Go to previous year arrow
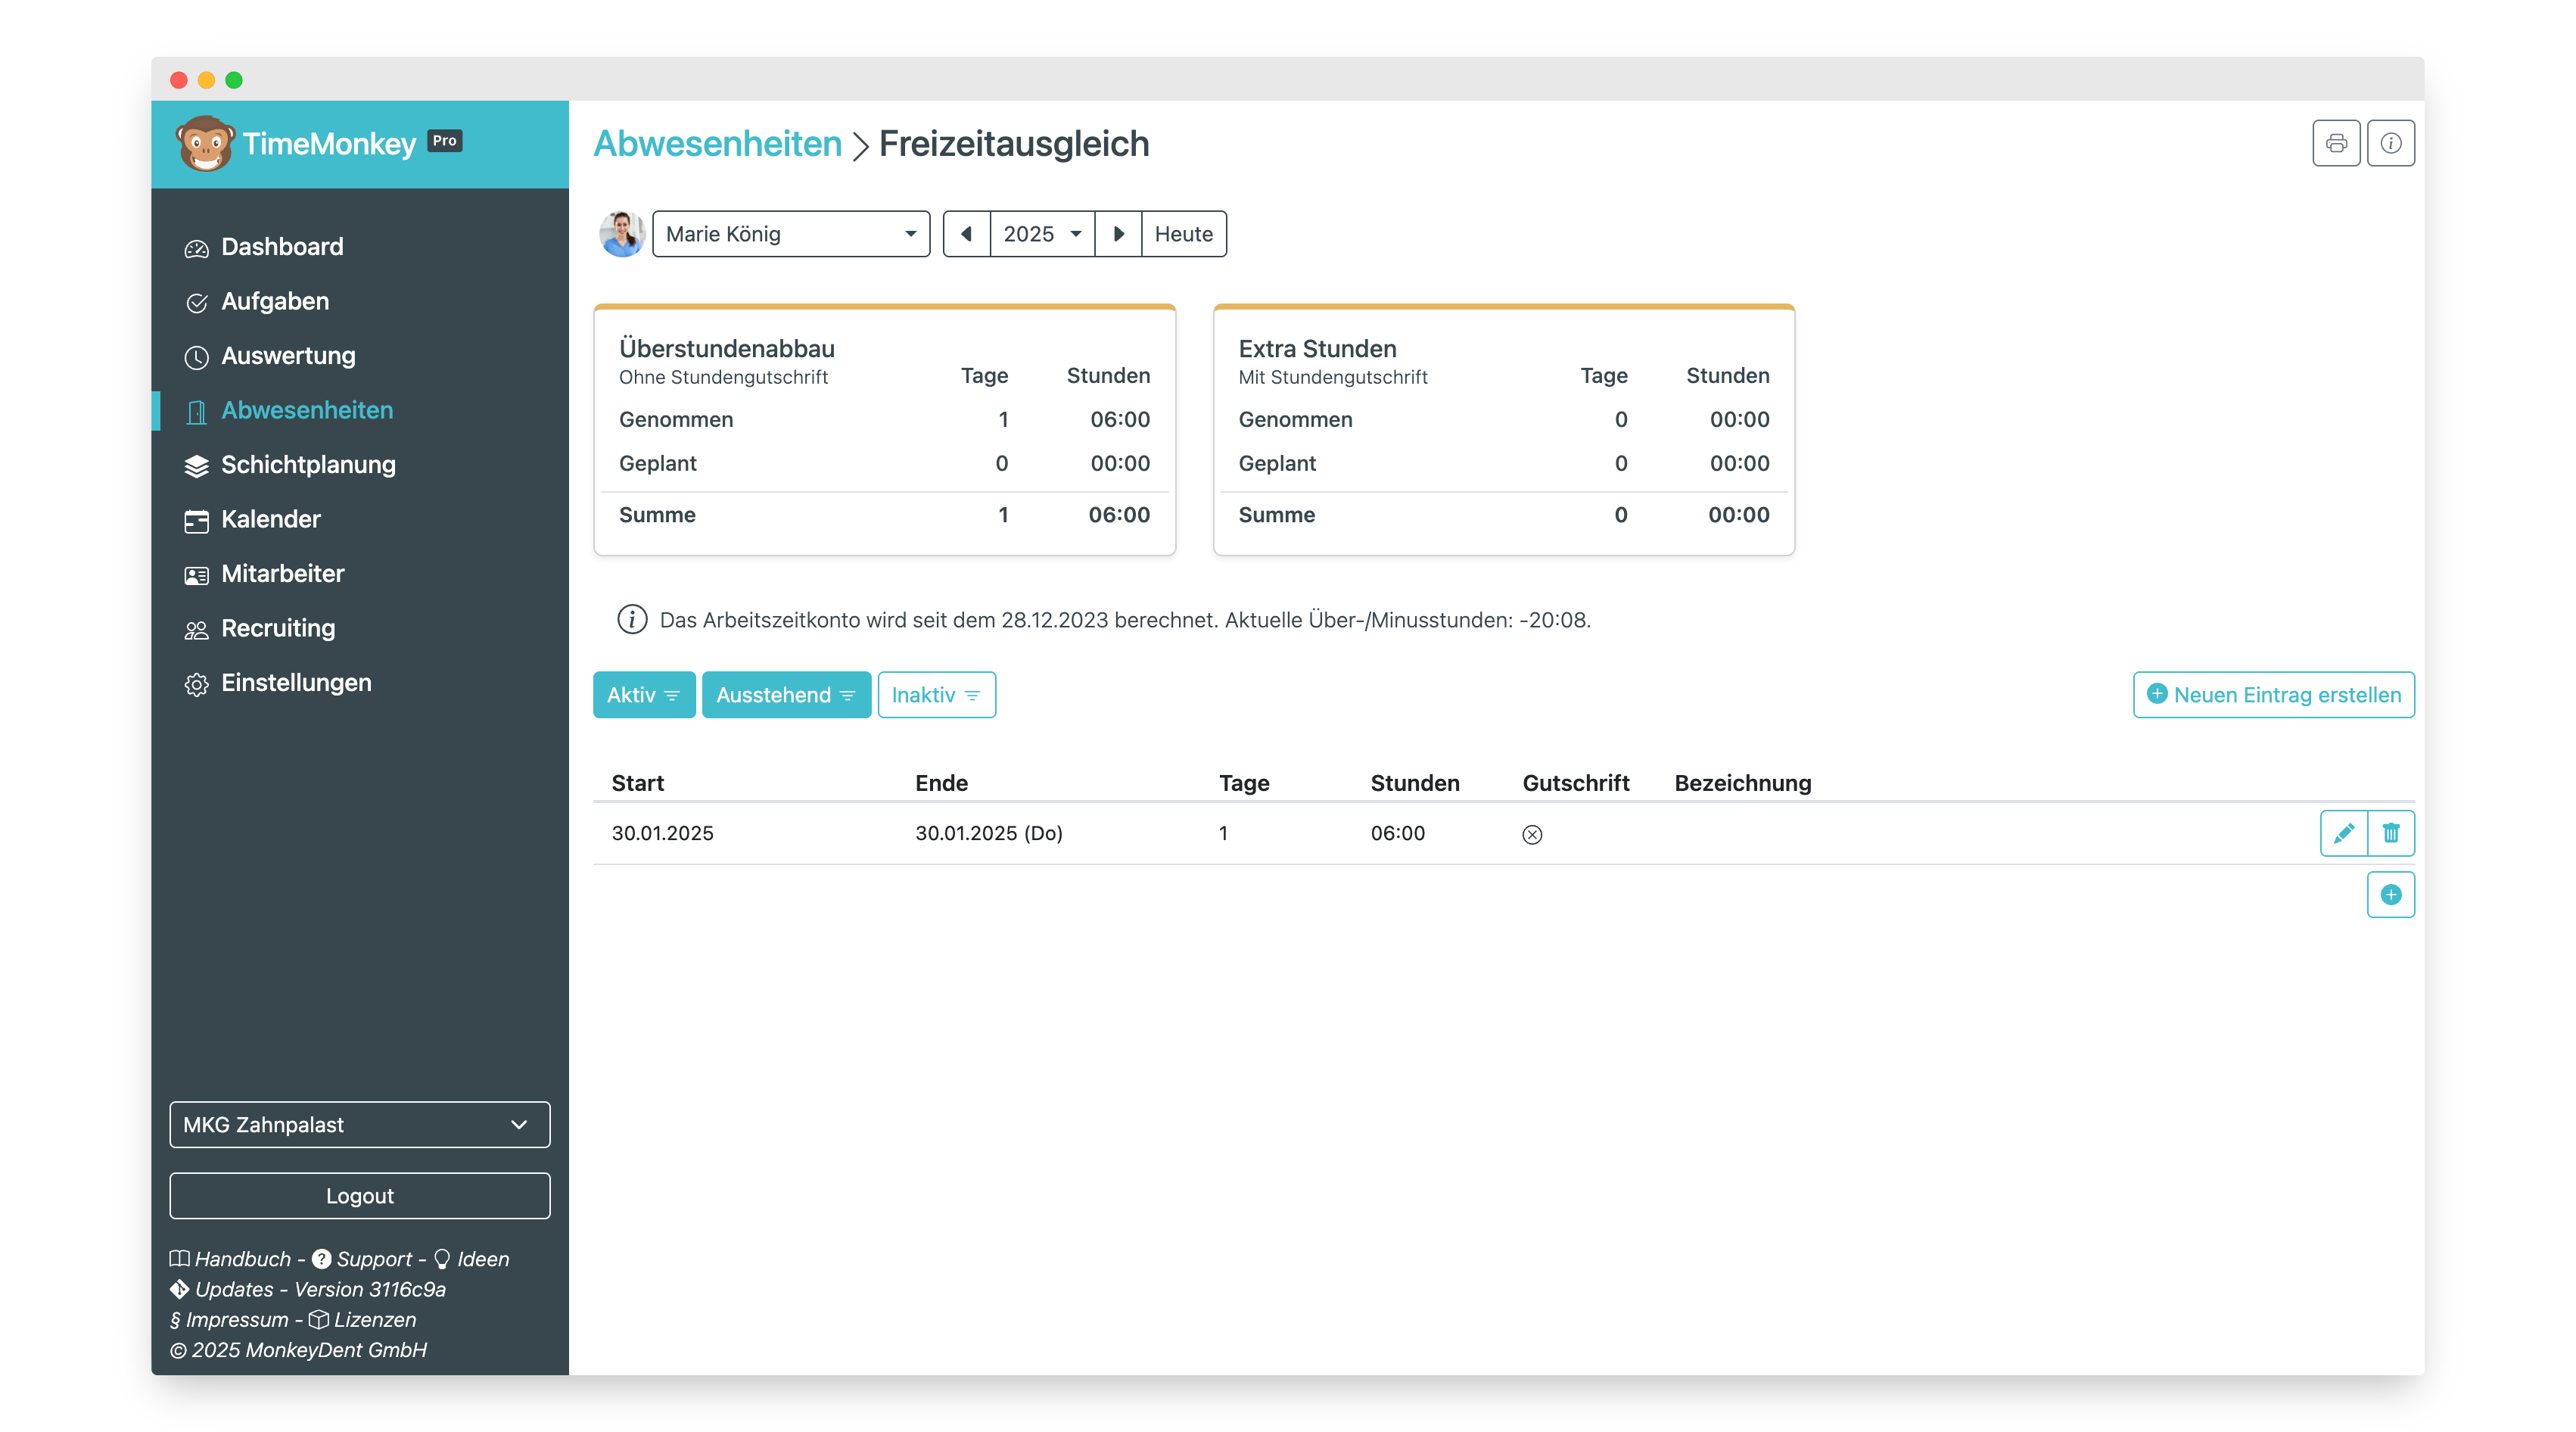 point(966,234)
